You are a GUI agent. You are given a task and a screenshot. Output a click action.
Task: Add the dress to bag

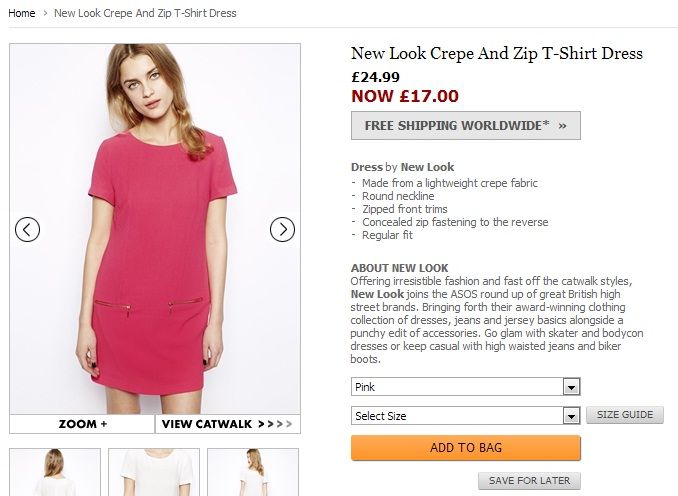tap(465, 448)
